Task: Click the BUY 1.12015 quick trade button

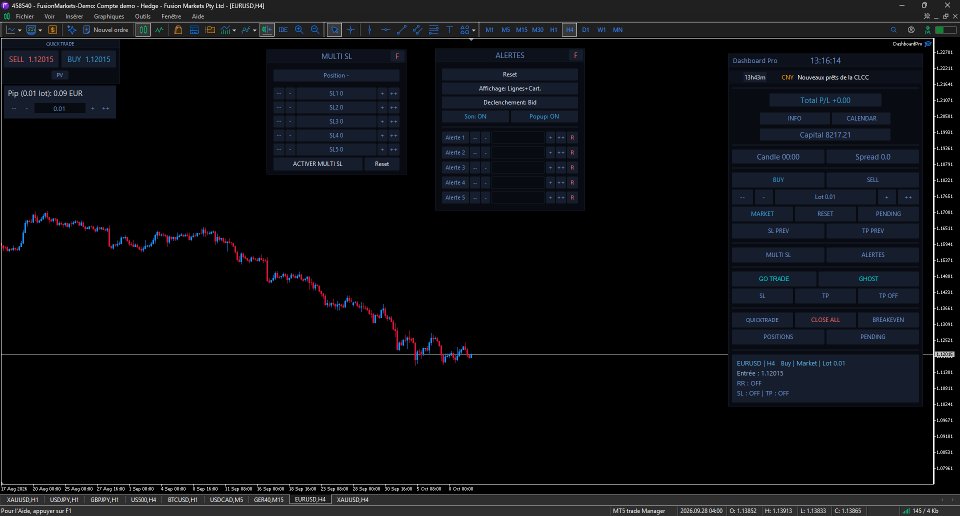Action: pos(89,59)
